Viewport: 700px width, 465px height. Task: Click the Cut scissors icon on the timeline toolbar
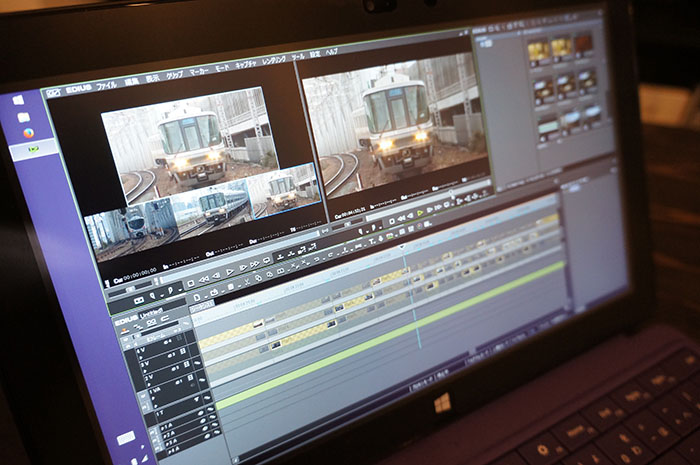246,282
